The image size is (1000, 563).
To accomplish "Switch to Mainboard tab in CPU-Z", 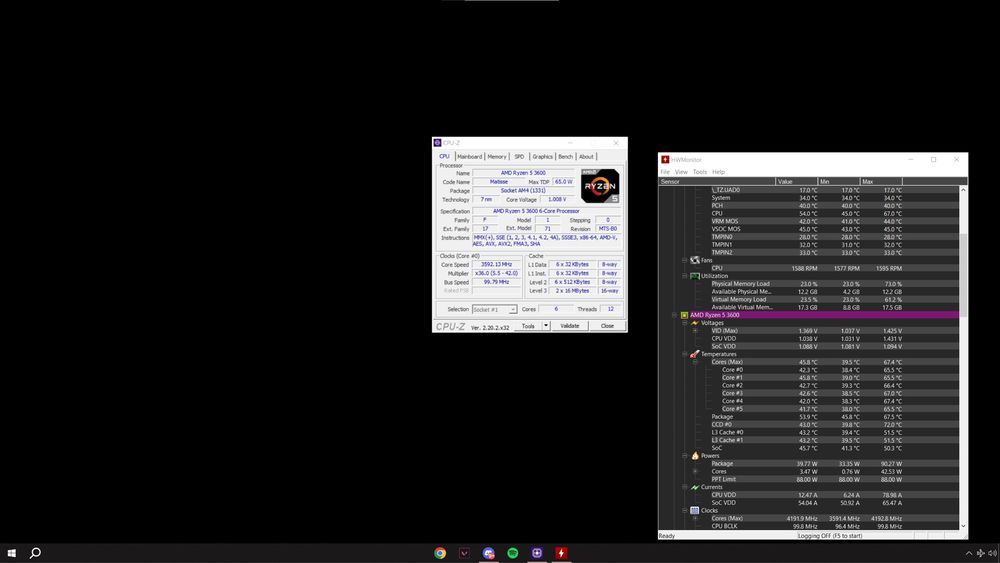I will [469, 156].
